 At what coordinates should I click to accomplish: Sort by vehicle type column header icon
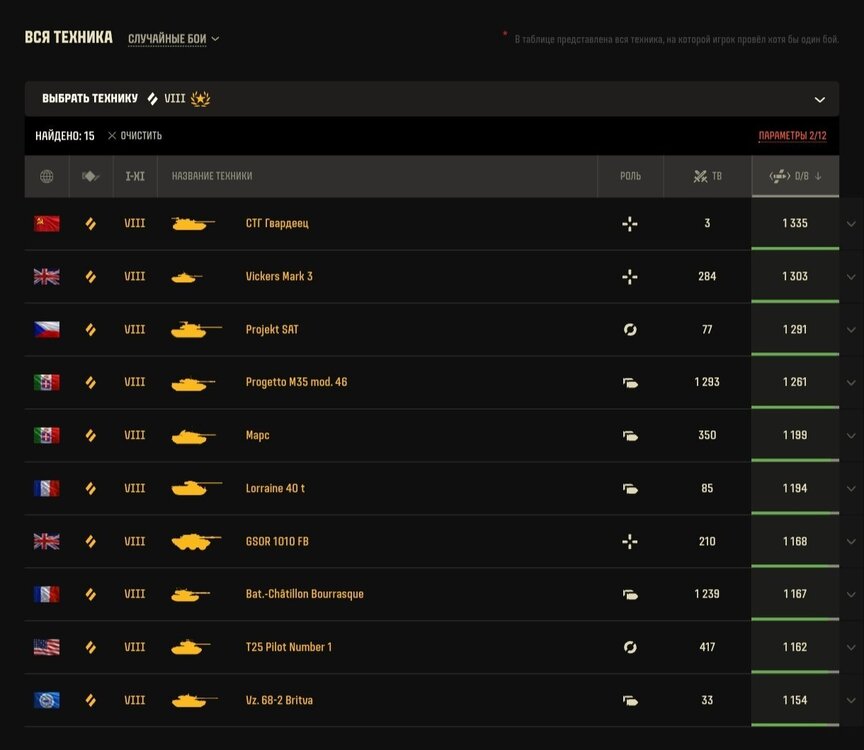90,176
